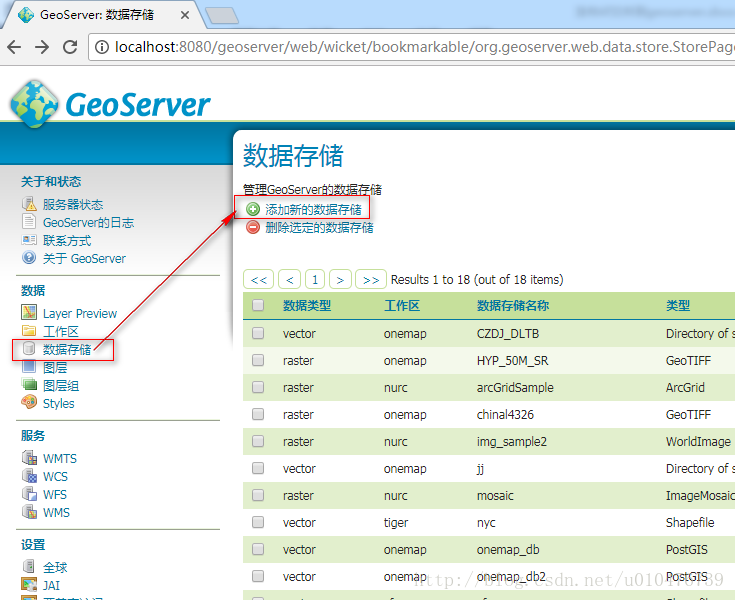Check the img_sample2 store checkbox
735x600 pixels.
[x=258, y=441]
